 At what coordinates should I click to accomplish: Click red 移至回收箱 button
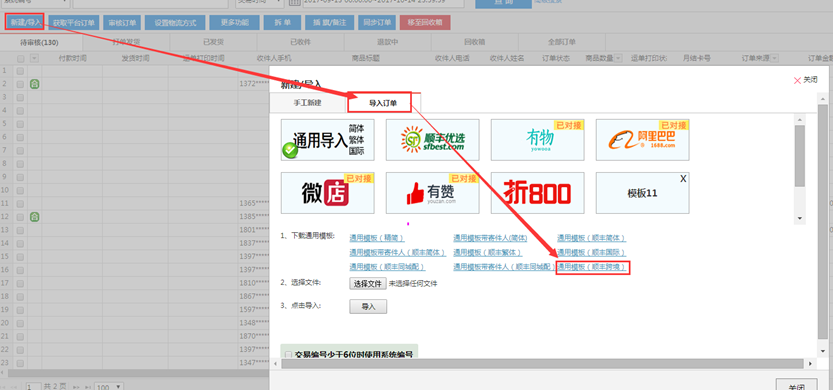tap(426, 23)
